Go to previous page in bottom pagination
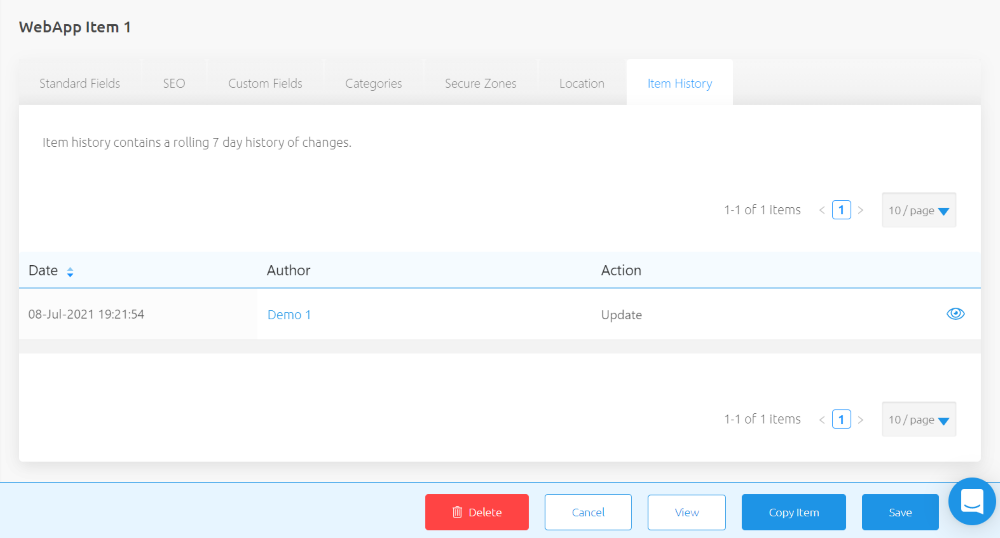The image size is (1000, 538). pyautogui.click(x=822, y=420)
